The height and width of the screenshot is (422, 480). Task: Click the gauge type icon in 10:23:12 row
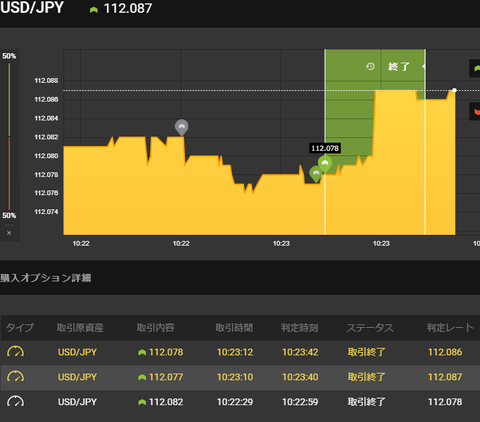tap(15, 352)
